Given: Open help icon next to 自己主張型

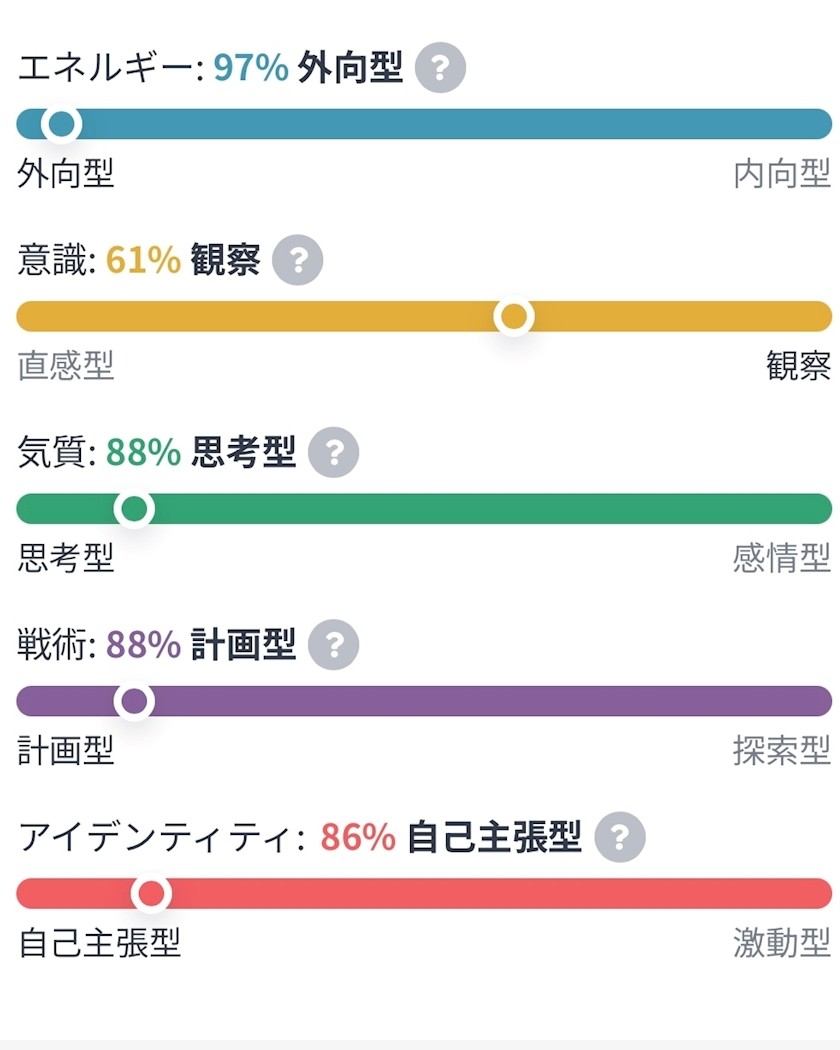Looking at the screenshot, I should tap(620, 836).
